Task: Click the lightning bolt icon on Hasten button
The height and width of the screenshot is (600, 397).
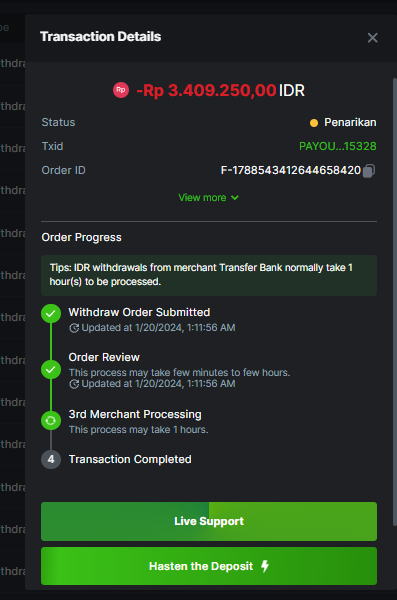Action: tap(265, 566)
